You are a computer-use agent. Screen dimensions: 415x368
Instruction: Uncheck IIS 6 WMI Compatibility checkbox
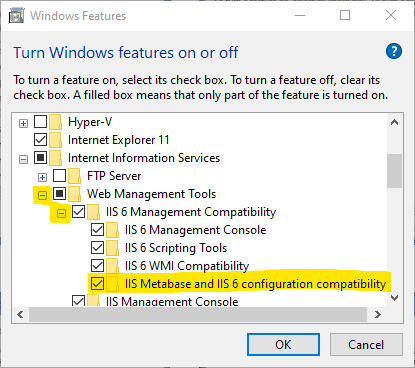pyautogui.click(x=97, y=266)
